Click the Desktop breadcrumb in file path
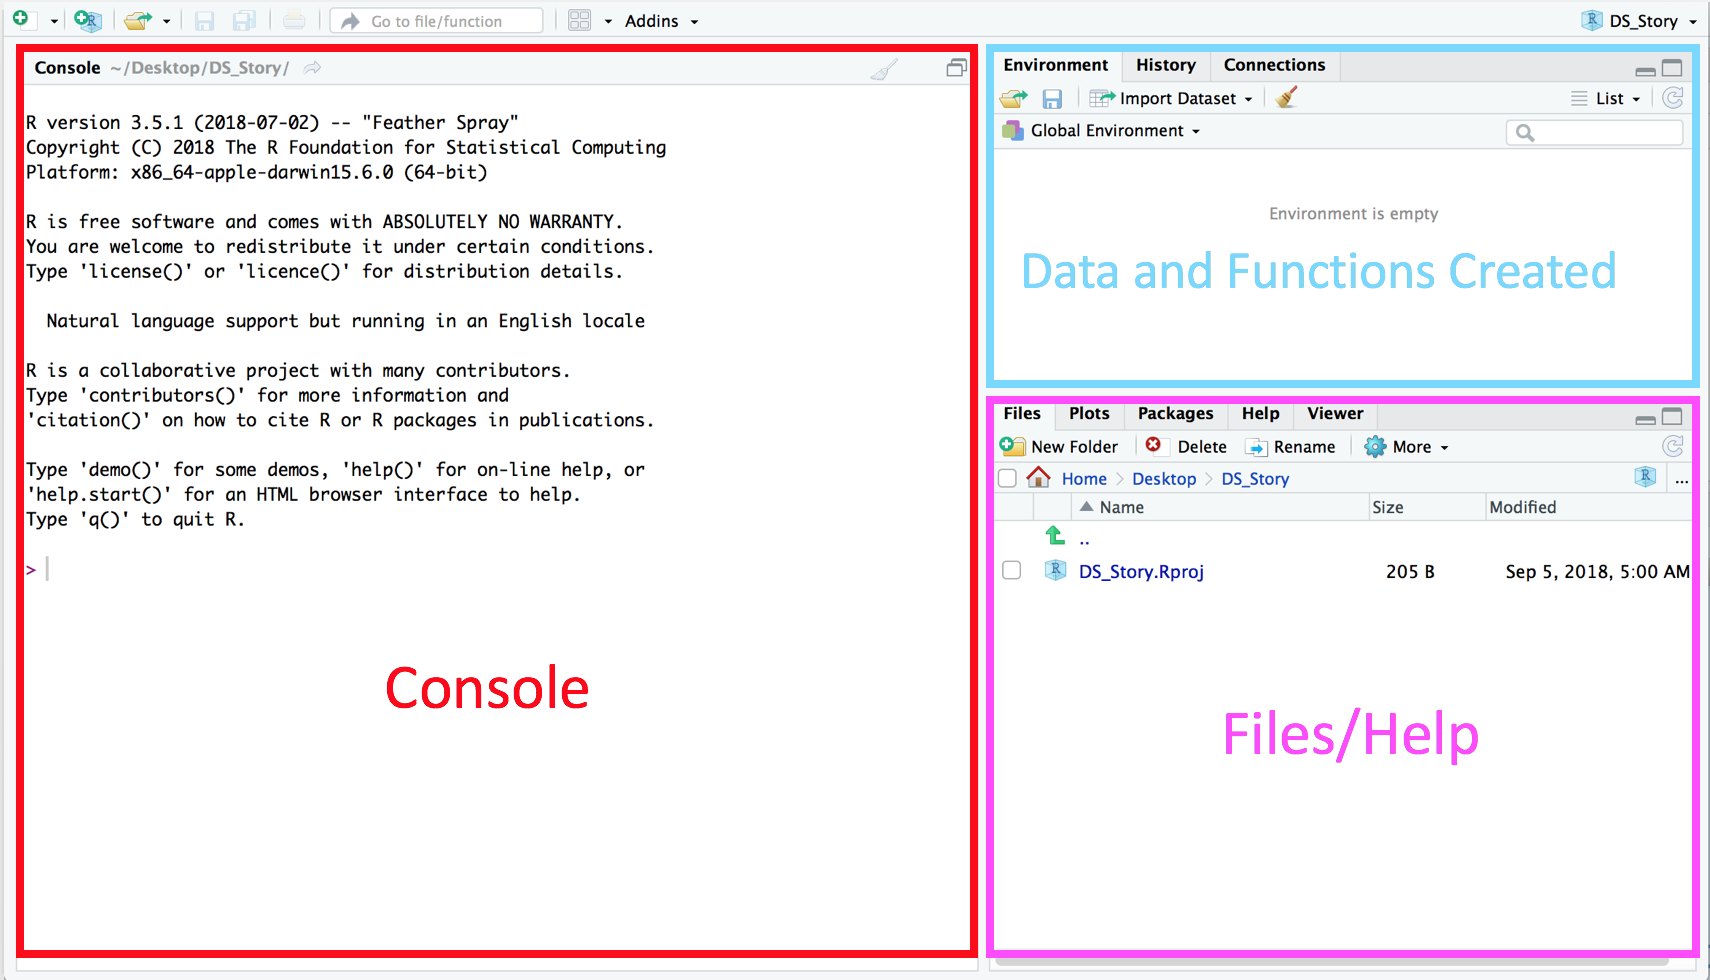 tap(1164, 479)
